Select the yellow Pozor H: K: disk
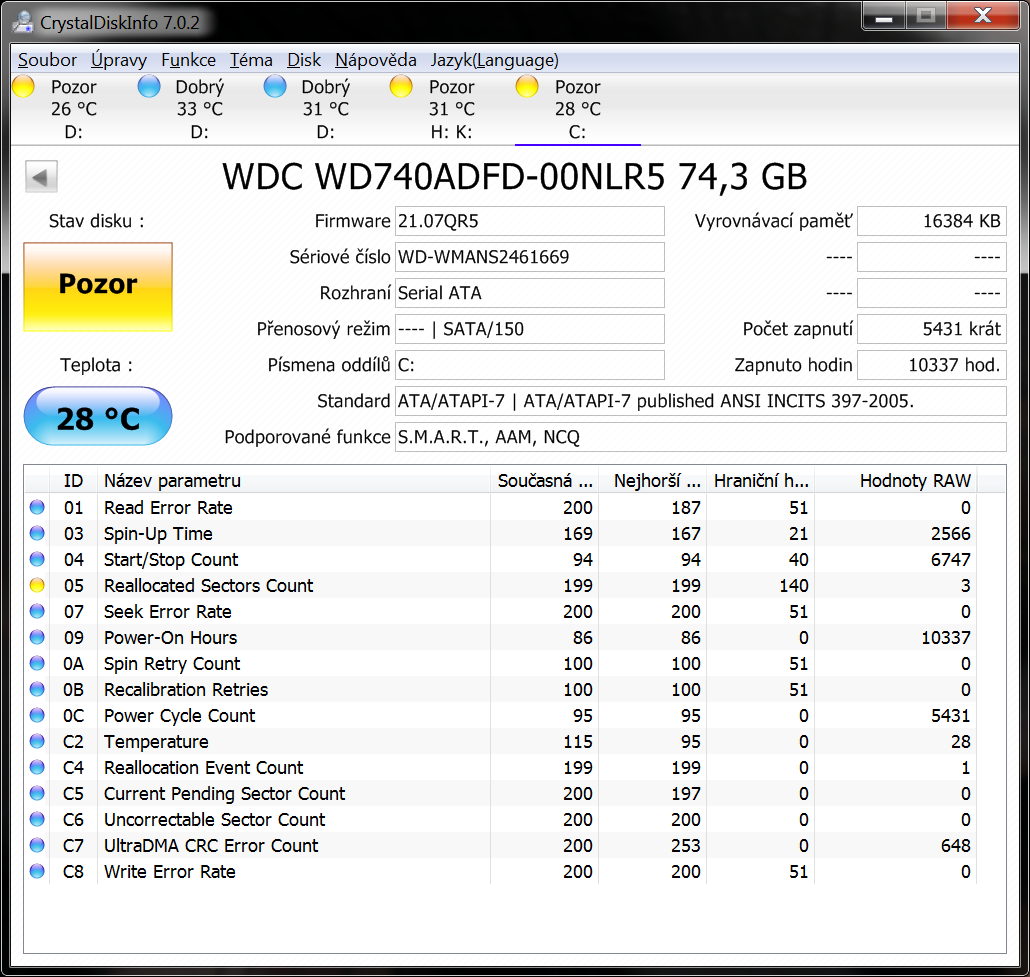The image size is (1030, 977). coord(438,109)
